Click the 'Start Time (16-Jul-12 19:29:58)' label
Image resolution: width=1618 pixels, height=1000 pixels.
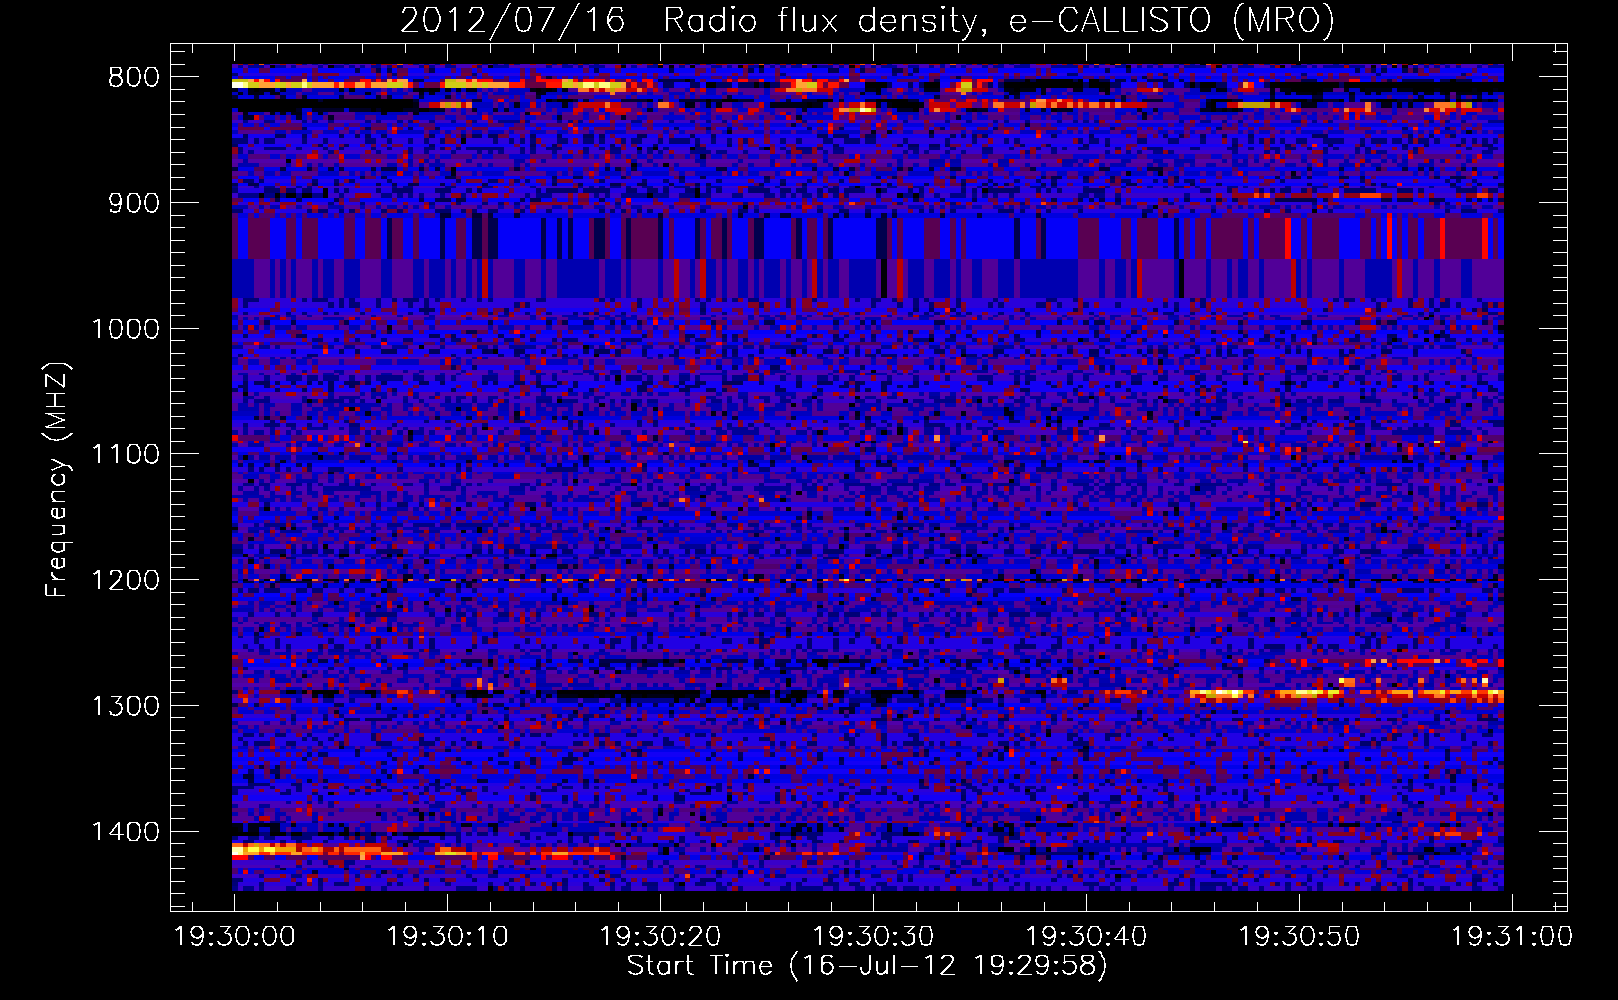point(867,966)
